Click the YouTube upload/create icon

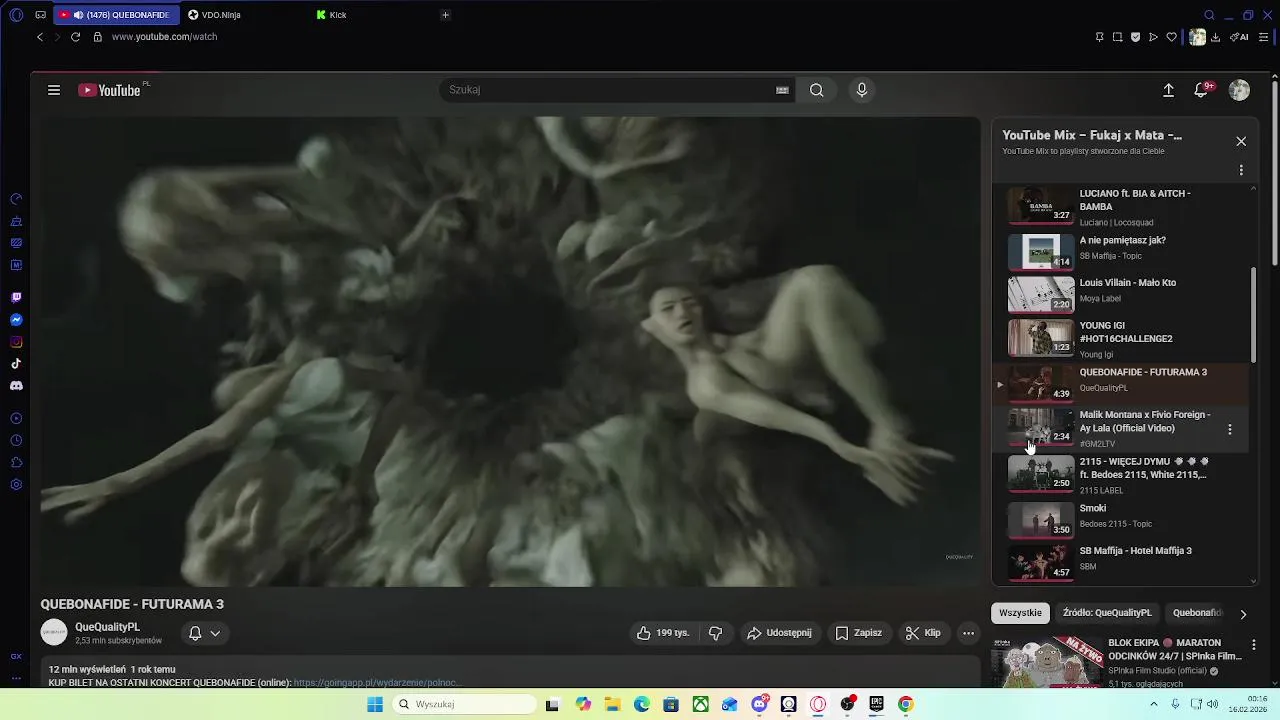(x=1168, y=90)
